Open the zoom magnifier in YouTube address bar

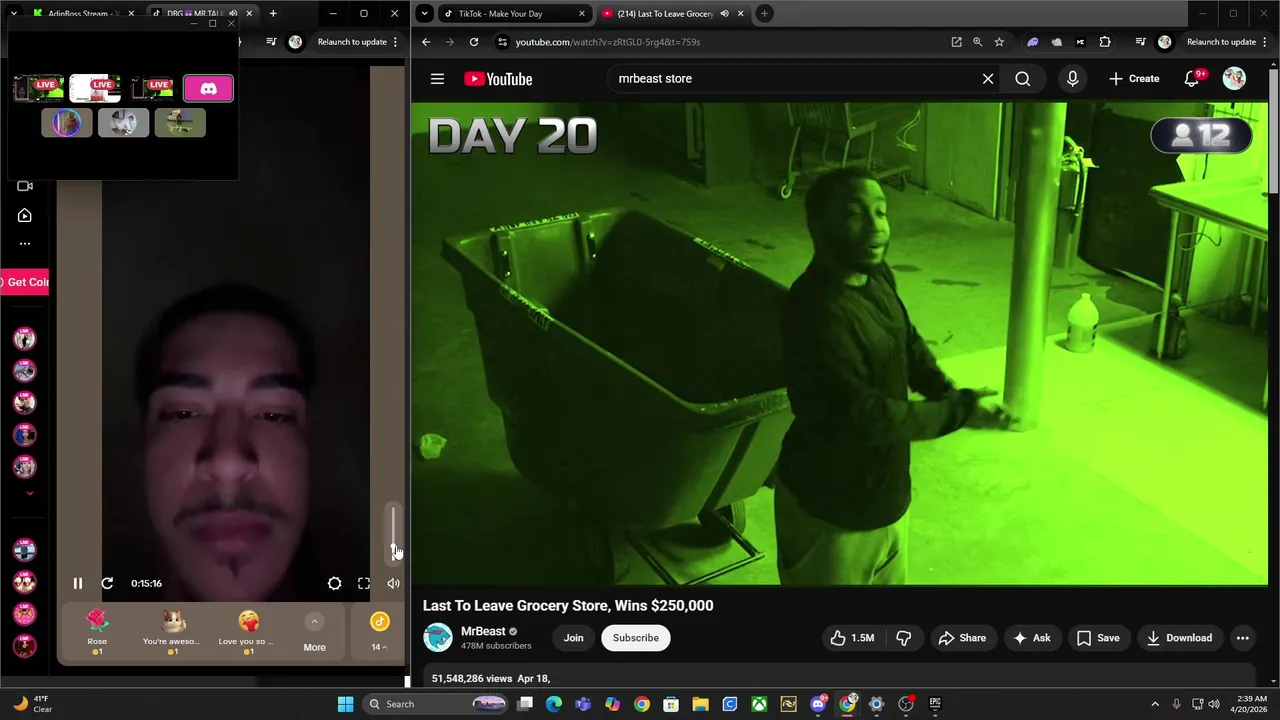click(977, 42)
